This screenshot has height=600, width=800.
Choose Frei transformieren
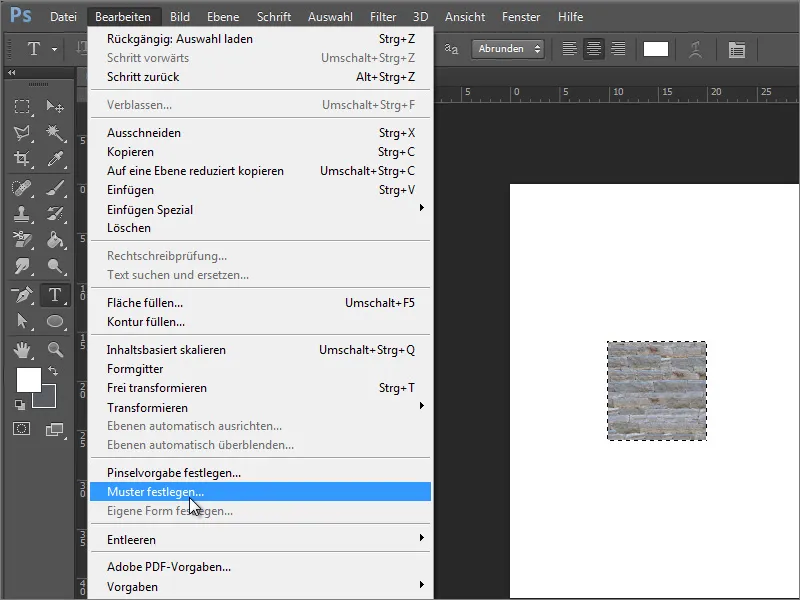tap(261, 388)
